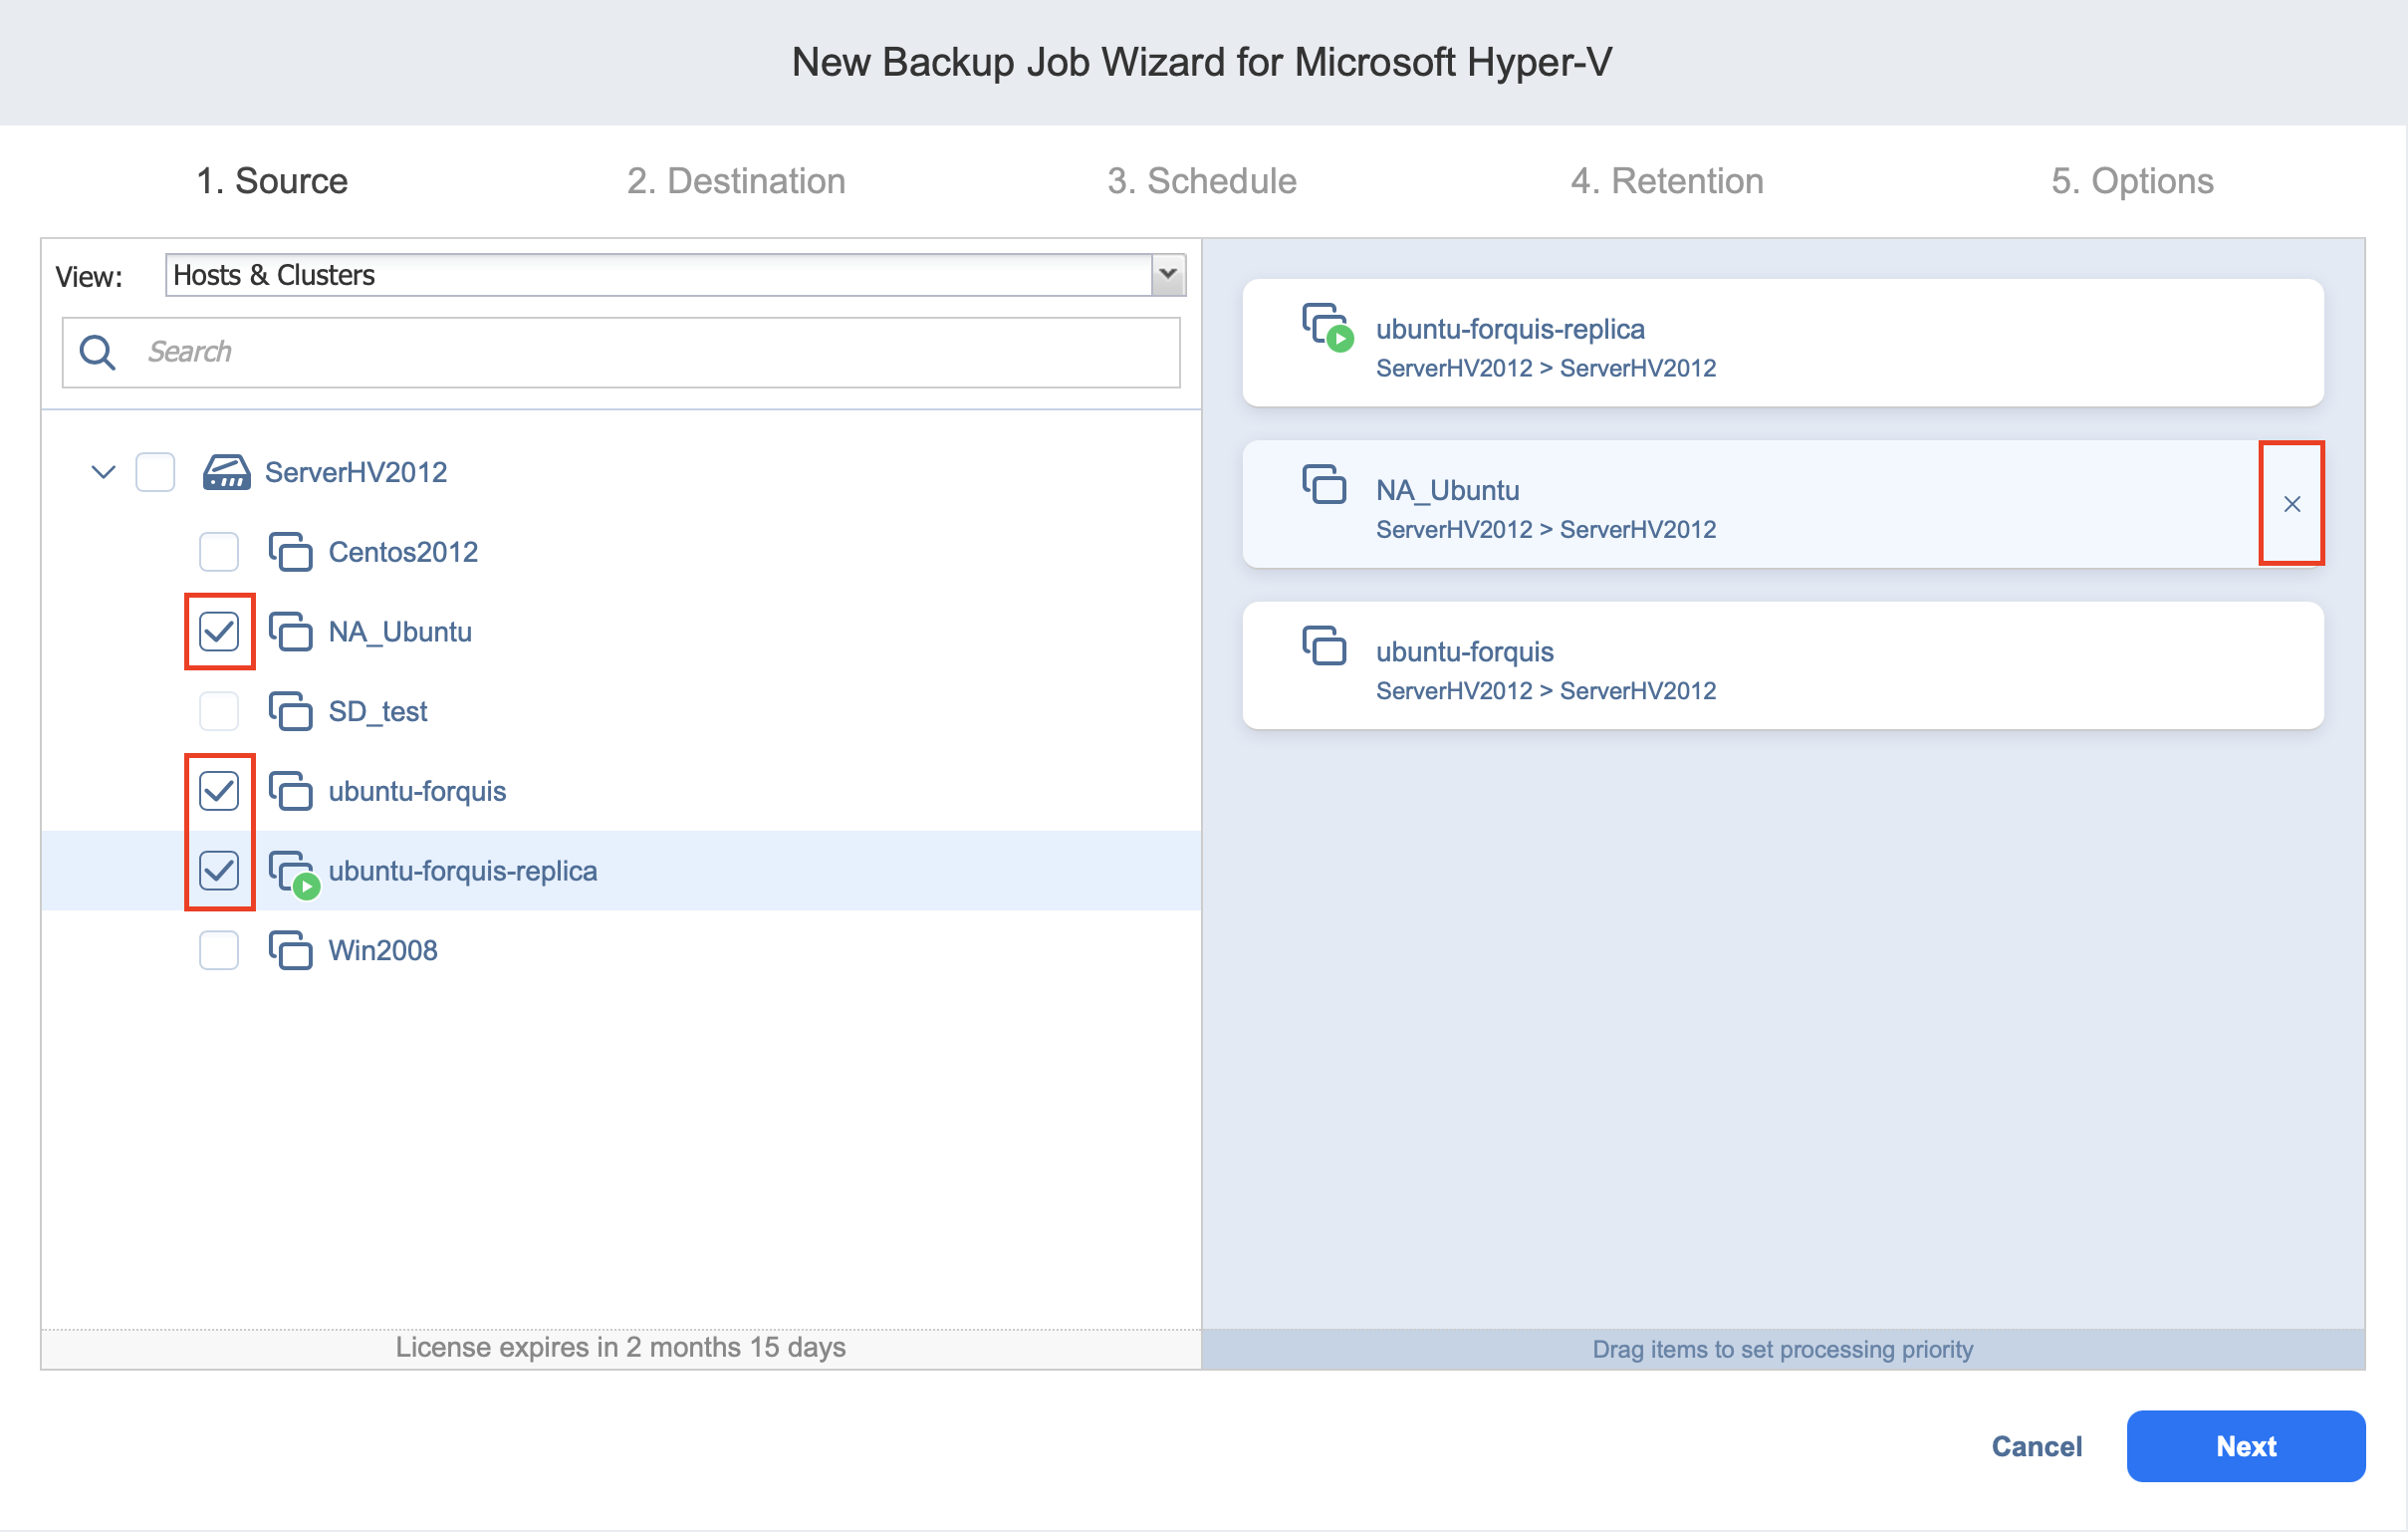This screenshot has width=2408, height=1532.
Task: Click the ubuntu-forquis-replica icon in the right pane
Action: [x=1327, y=326]
